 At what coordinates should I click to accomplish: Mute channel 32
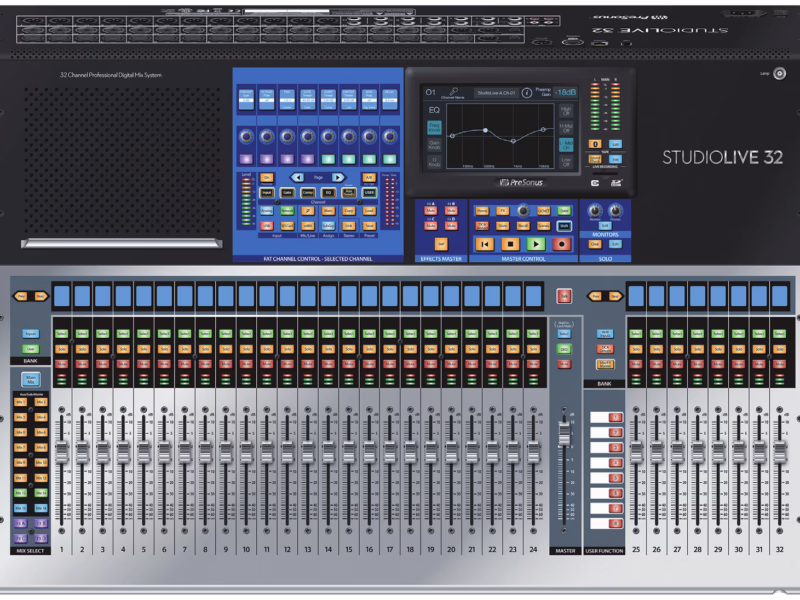click(x=780, y=364)
